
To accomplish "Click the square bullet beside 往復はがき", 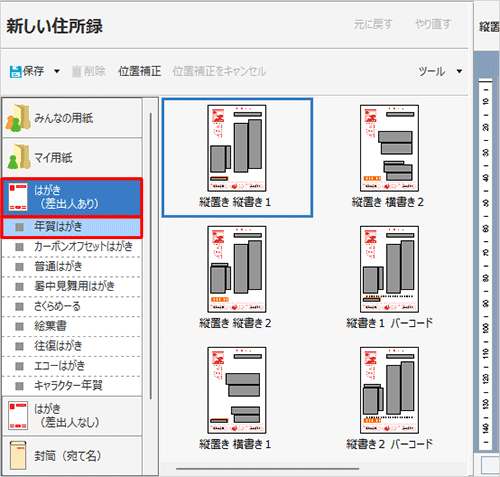I will [x=20, y=346].
